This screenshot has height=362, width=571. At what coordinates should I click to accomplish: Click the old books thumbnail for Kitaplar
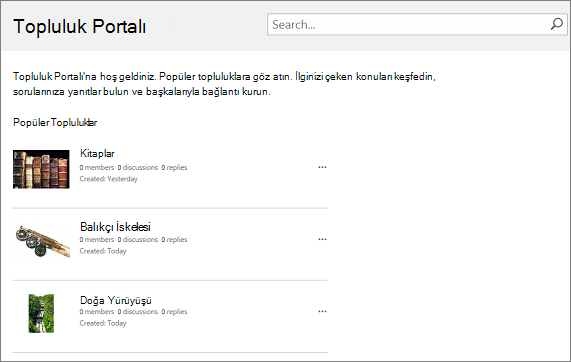pos(41,169)
